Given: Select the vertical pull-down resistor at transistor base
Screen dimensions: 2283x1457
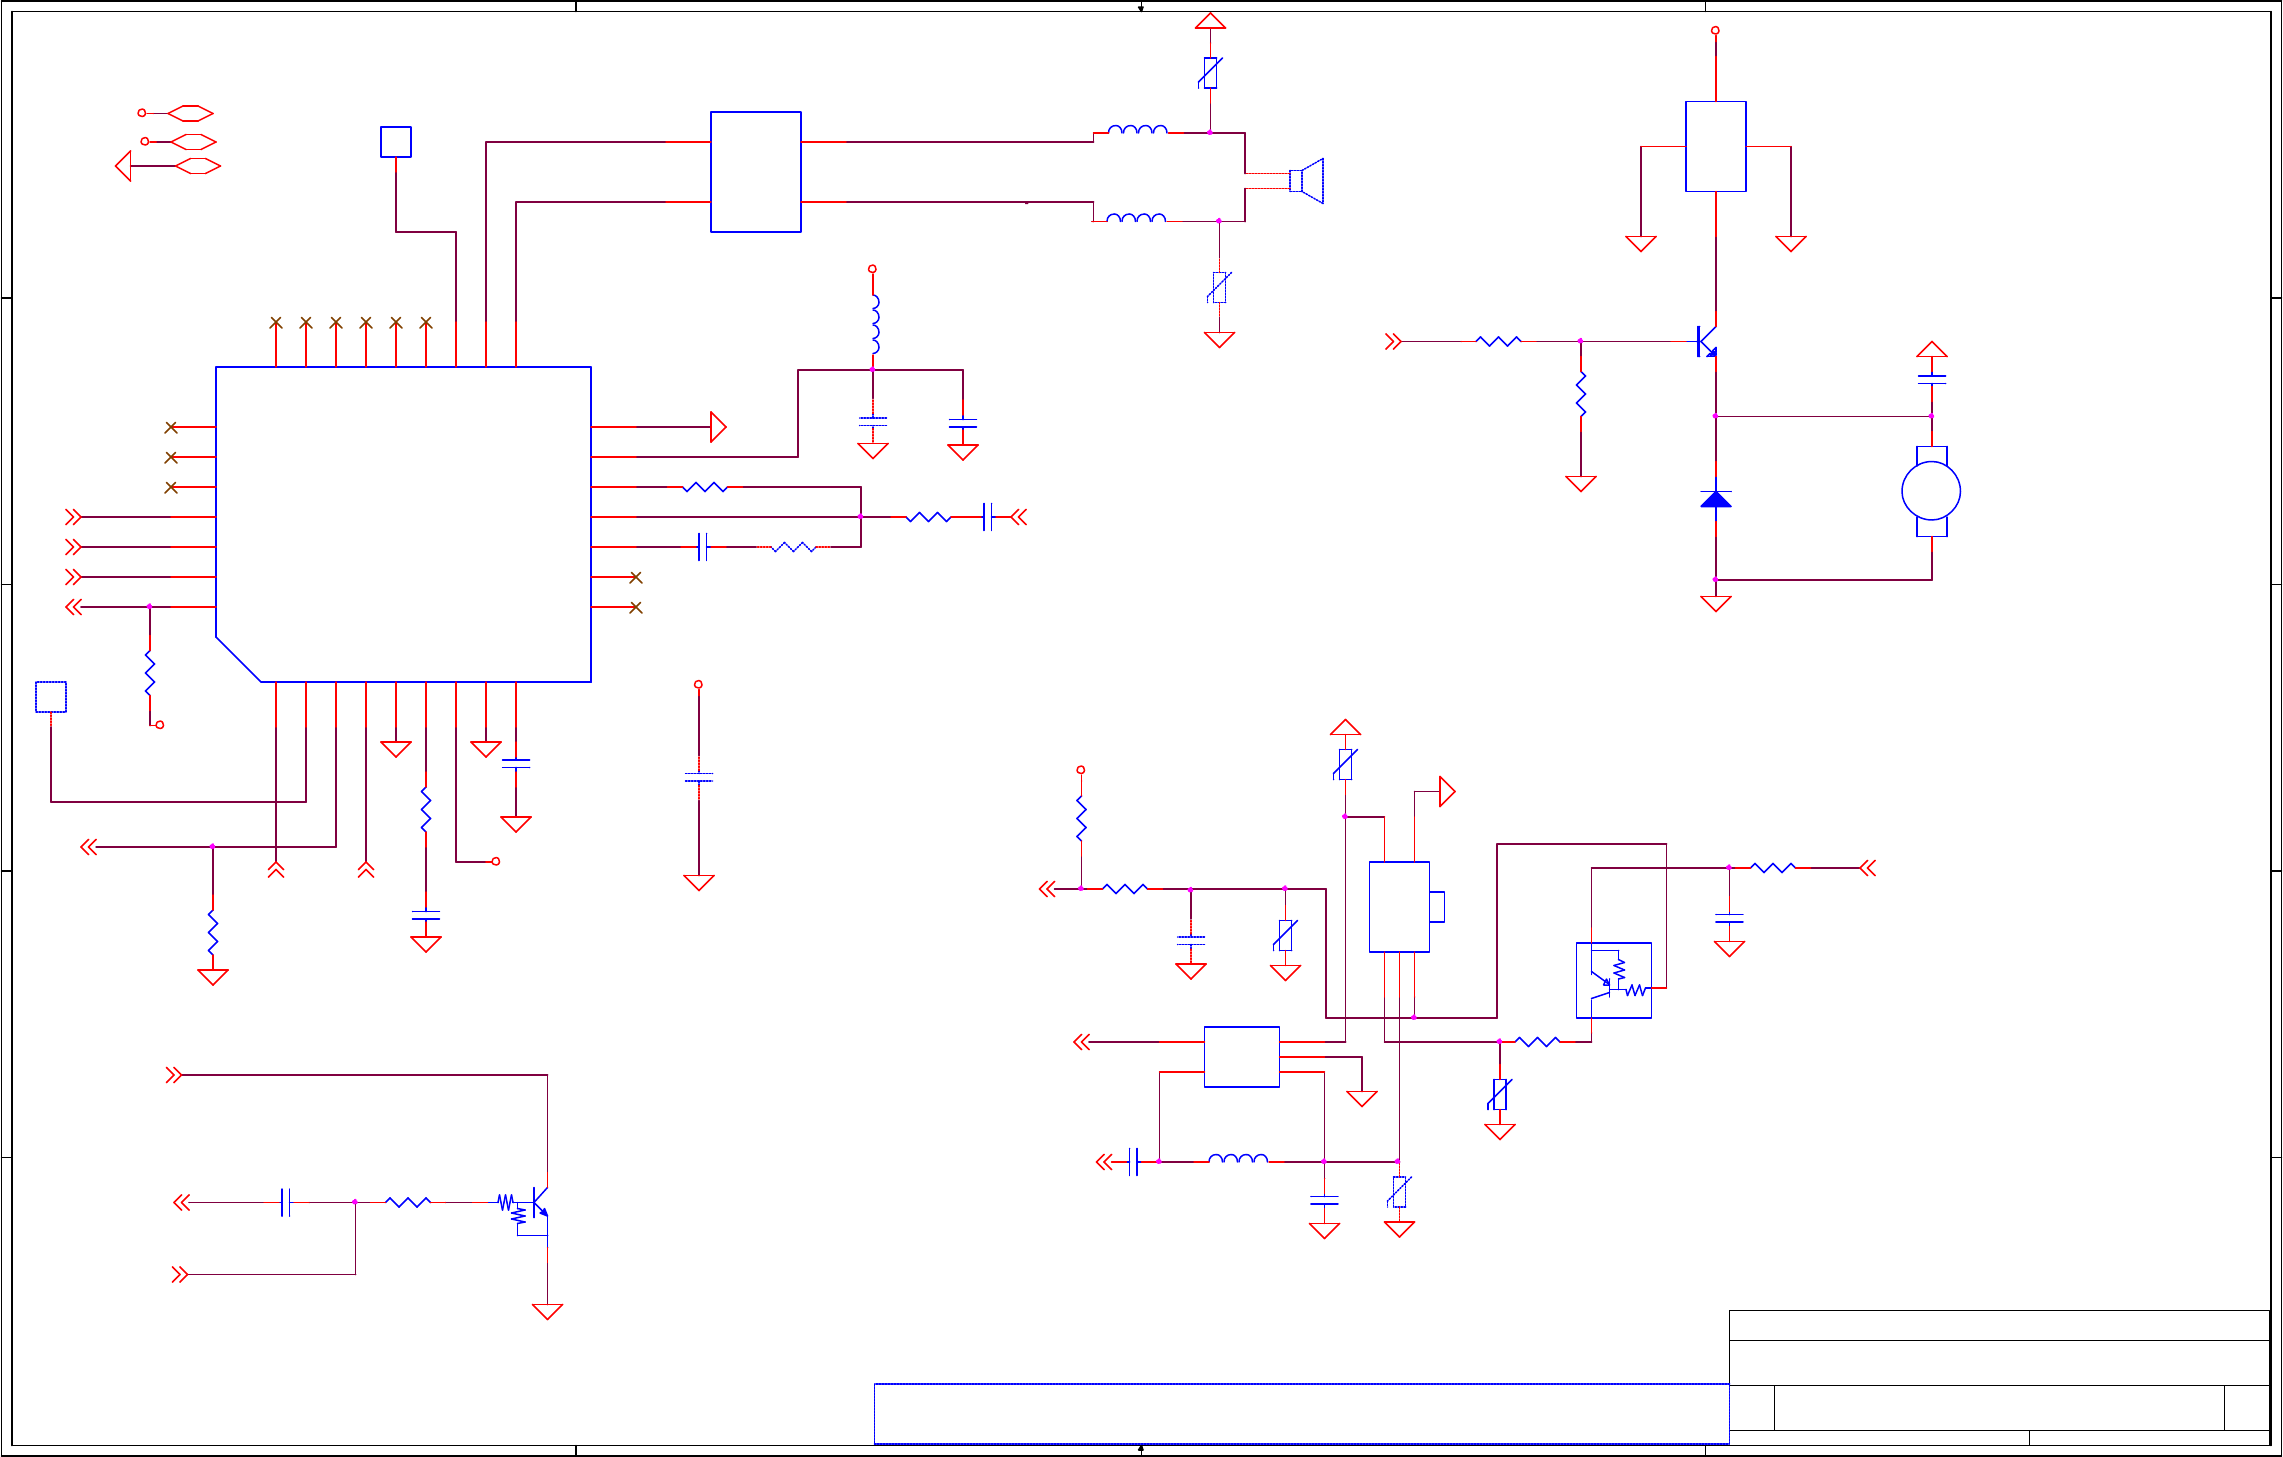Looking at the screenshot, I should click(1581, 394).
